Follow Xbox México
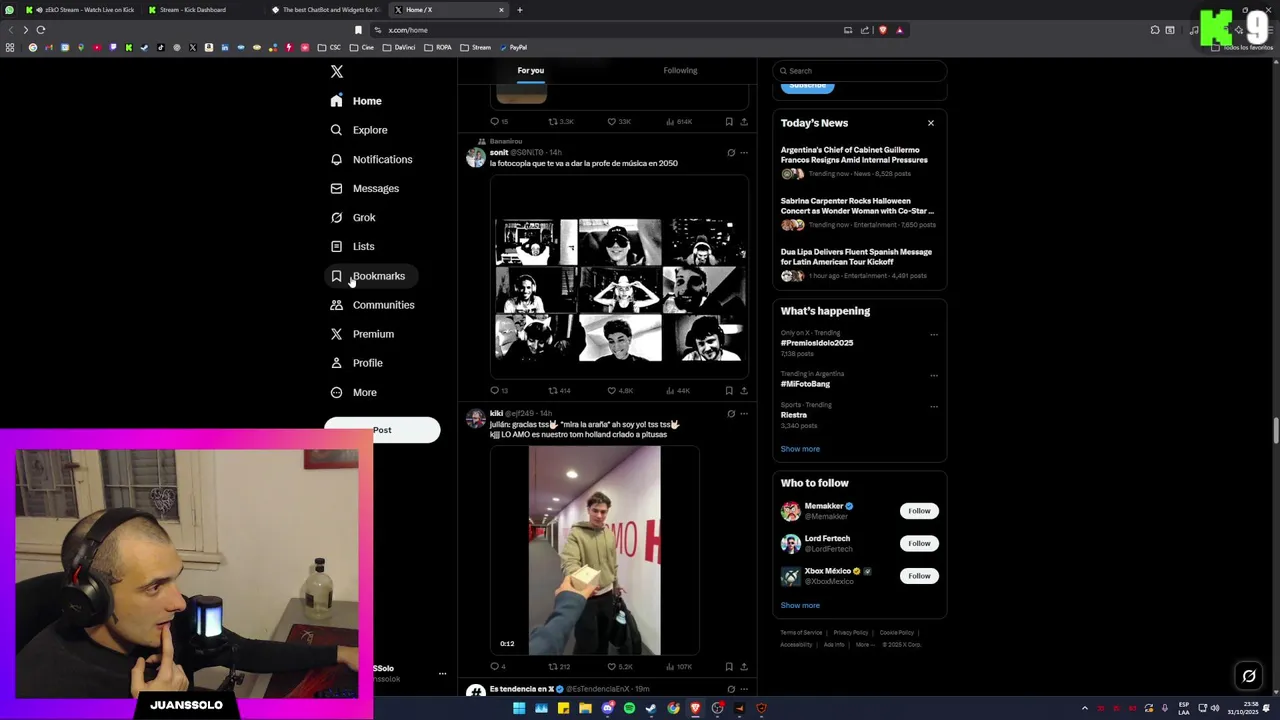This screenshot has width=1280, height=720. click(919, 576)
